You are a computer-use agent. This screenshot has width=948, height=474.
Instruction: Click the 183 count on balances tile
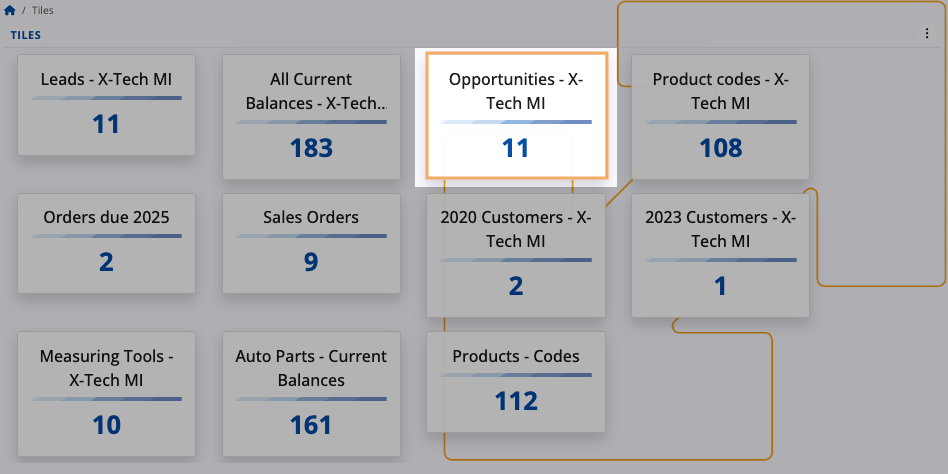click(x=311, y=149)
